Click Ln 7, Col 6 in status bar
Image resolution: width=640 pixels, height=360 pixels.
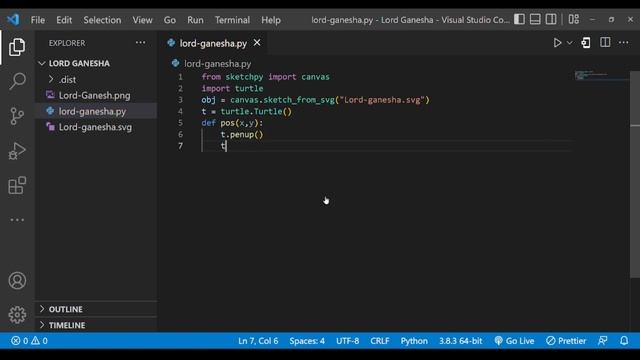pos(258,341)
